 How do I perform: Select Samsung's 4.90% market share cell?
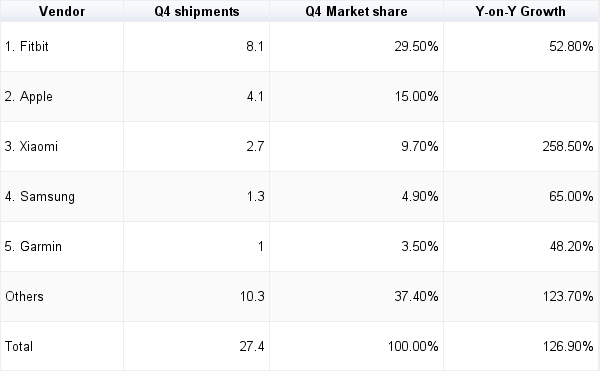coord(356,197)
